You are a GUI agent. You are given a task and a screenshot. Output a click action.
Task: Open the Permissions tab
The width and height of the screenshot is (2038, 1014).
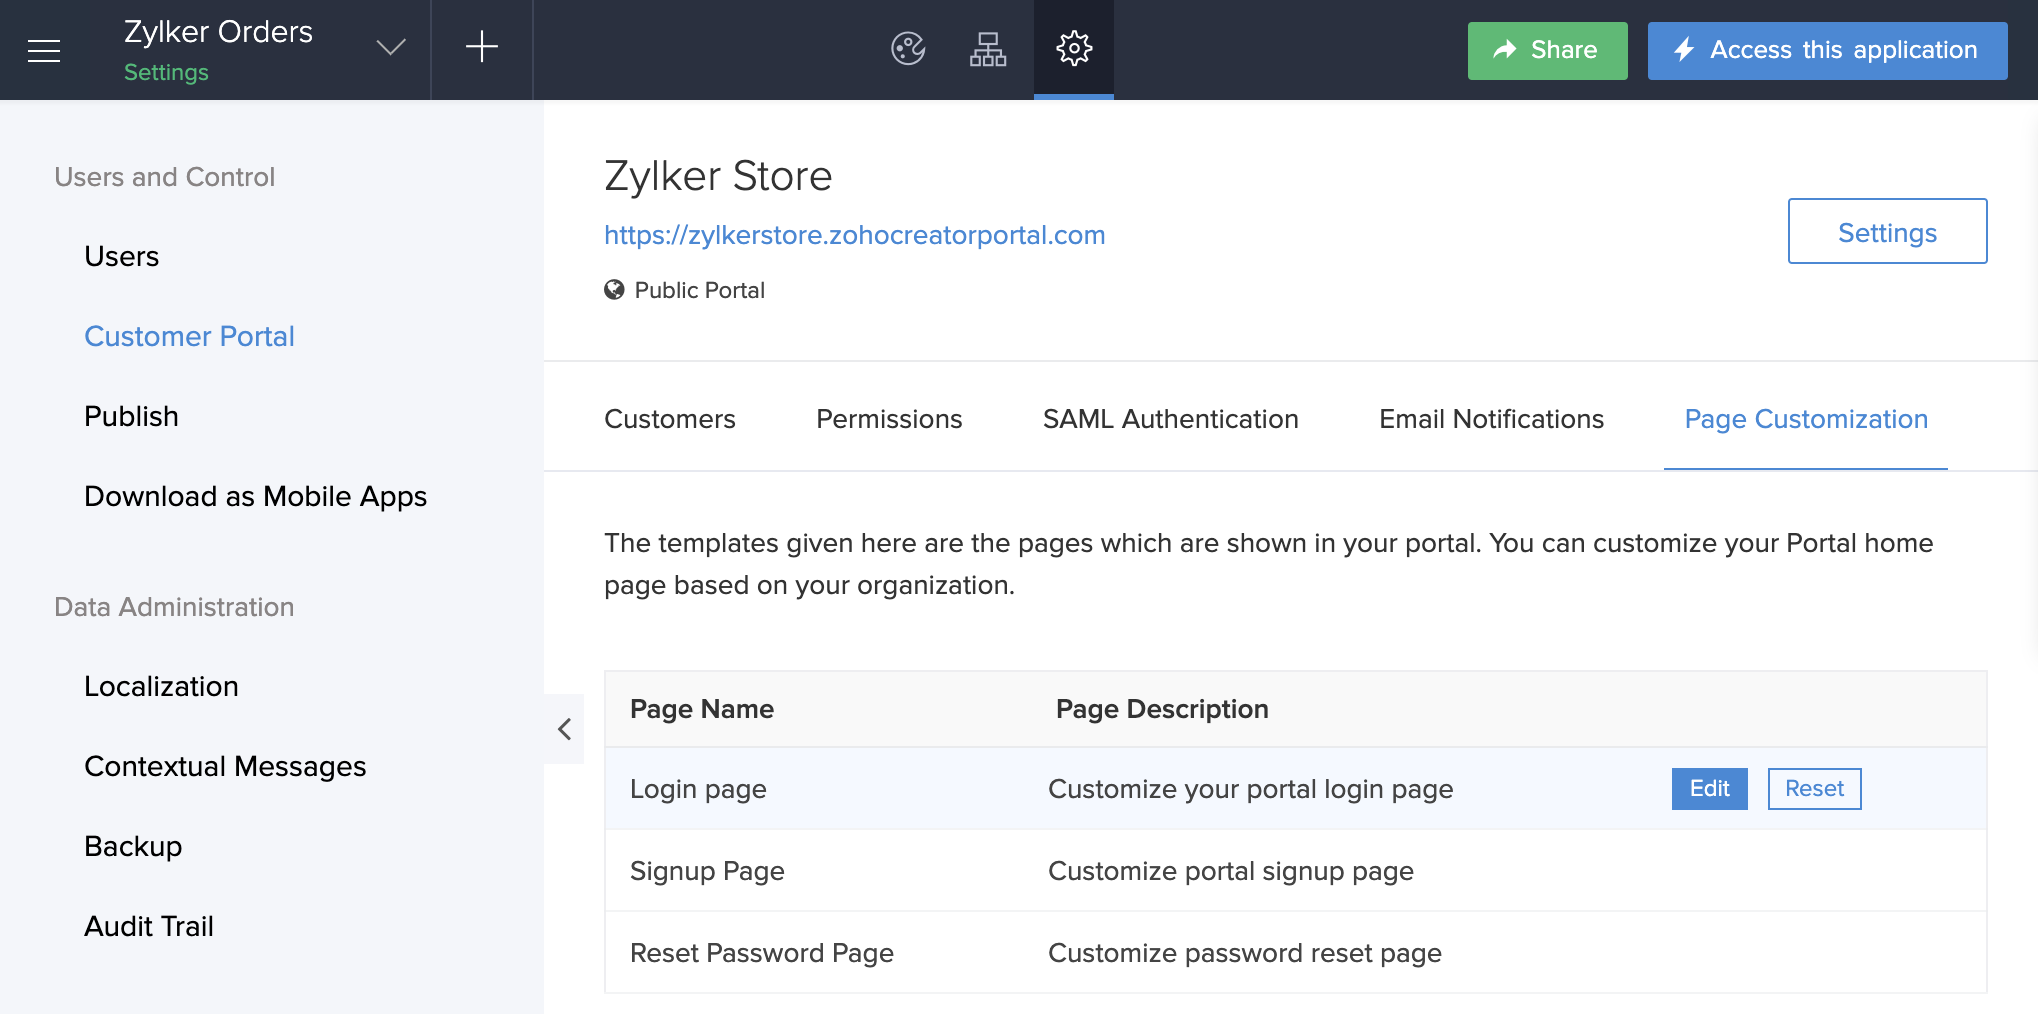[888, 419]
